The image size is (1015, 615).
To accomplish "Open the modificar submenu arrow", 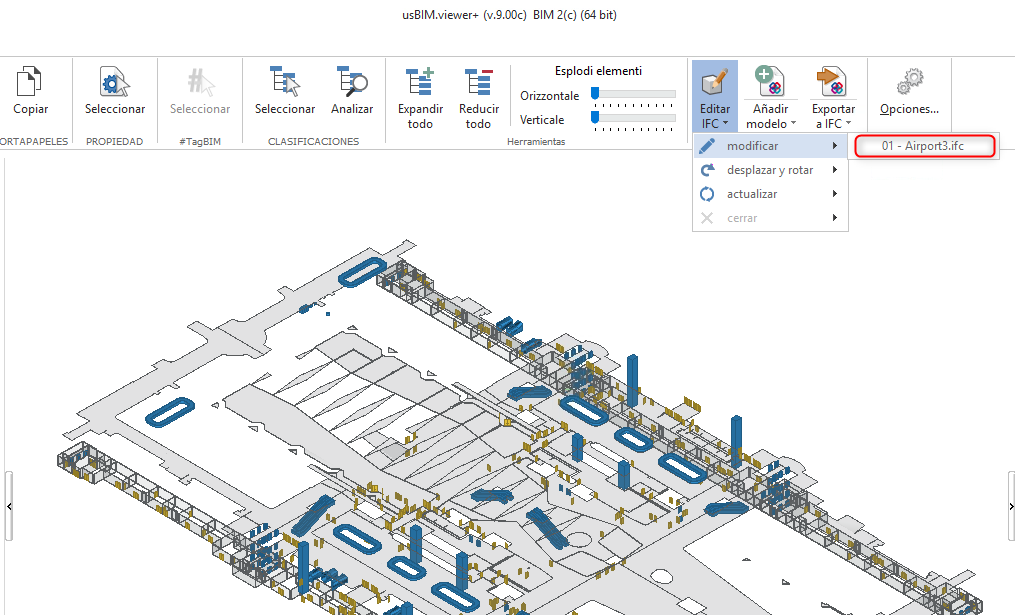I will point(835,146).
